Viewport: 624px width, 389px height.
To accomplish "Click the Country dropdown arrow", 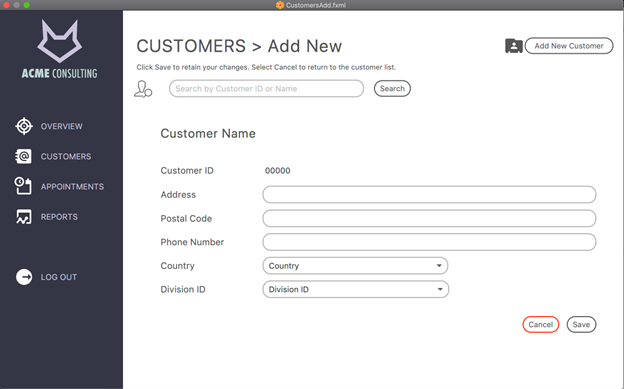I will (x=439, y=266).
